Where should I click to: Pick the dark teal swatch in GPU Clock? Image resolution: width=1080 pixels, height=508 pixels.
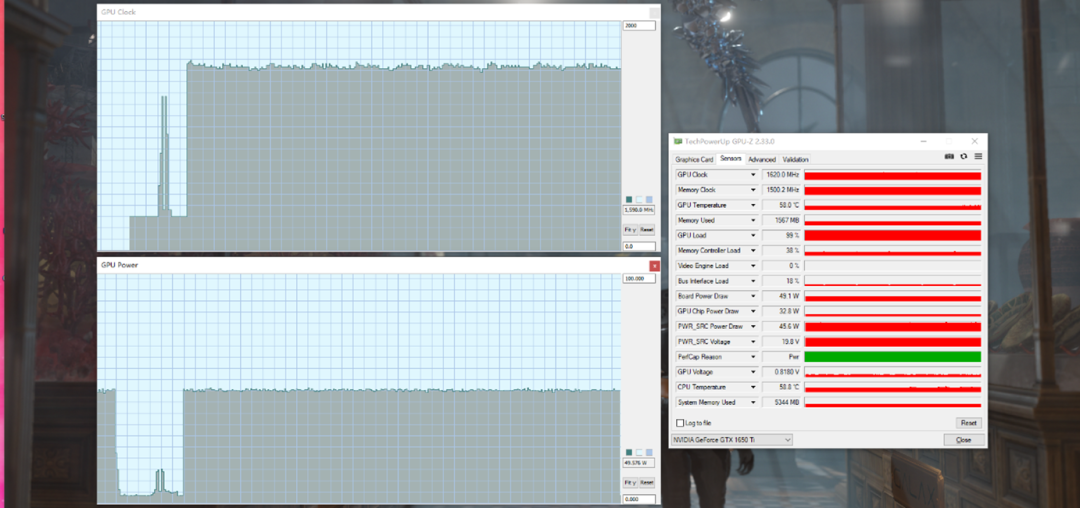(629, 200)
